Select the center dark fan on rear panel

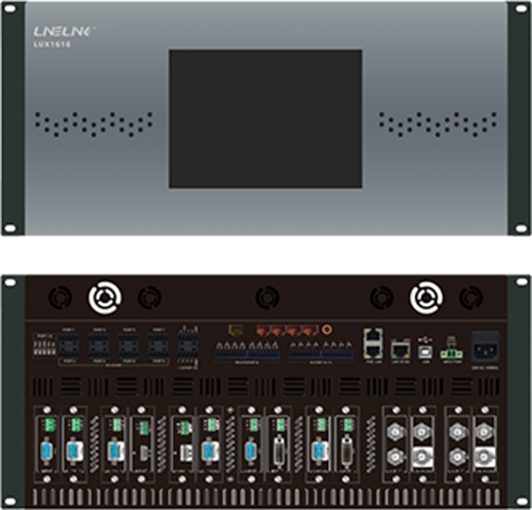(267, 298)
